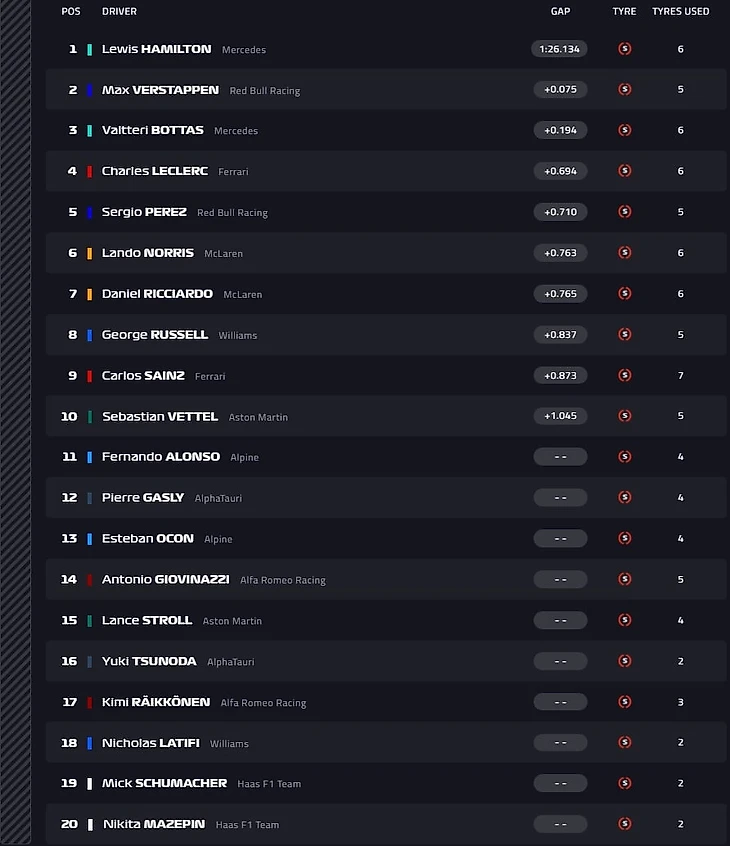
Task: Select the TYRES USED column header
Action: coord(681,12)
